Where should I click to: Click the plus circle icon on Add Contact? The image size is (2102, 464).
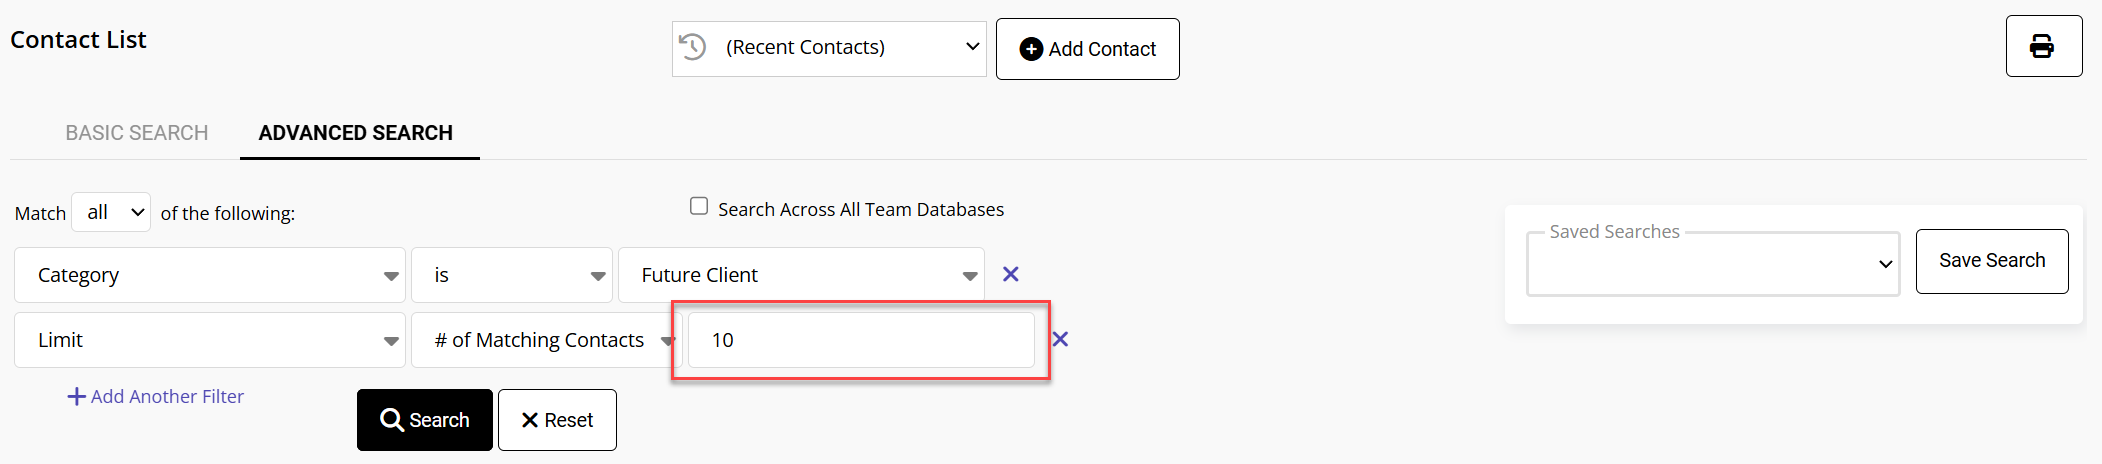point(1031,49)
